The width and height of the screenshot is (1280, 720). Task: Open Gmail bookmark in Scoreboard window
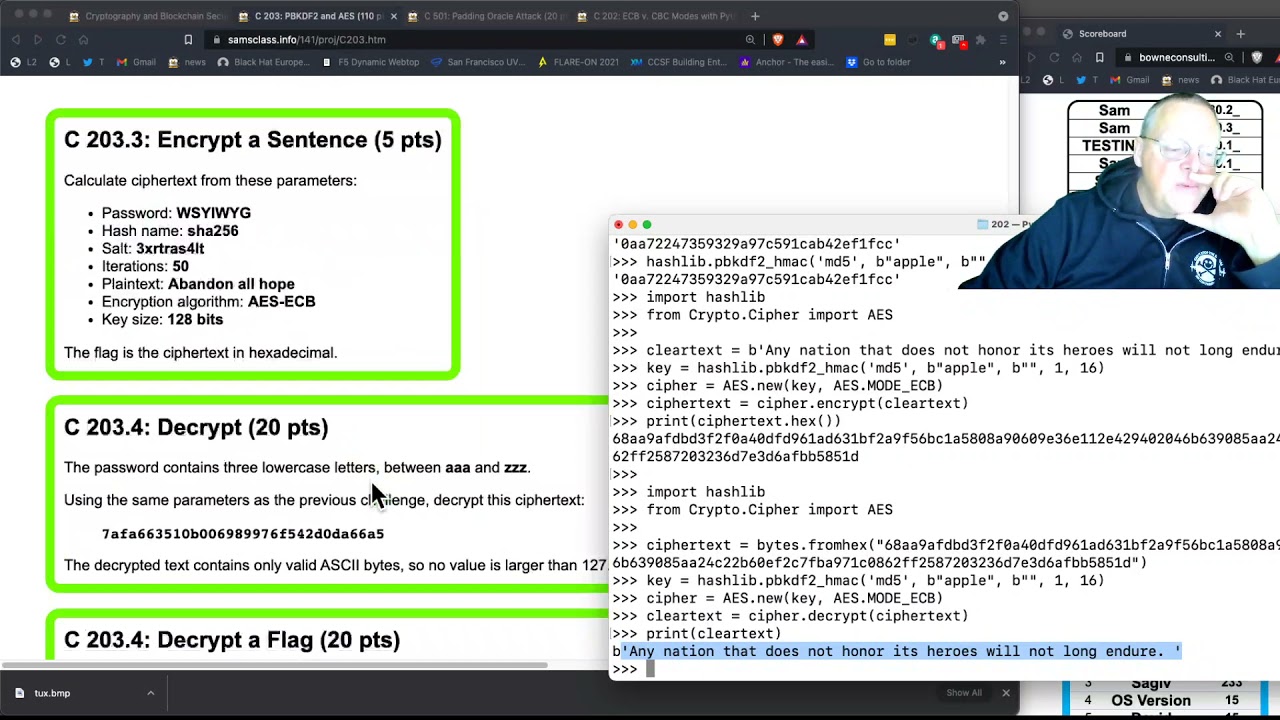(1130, 80)
